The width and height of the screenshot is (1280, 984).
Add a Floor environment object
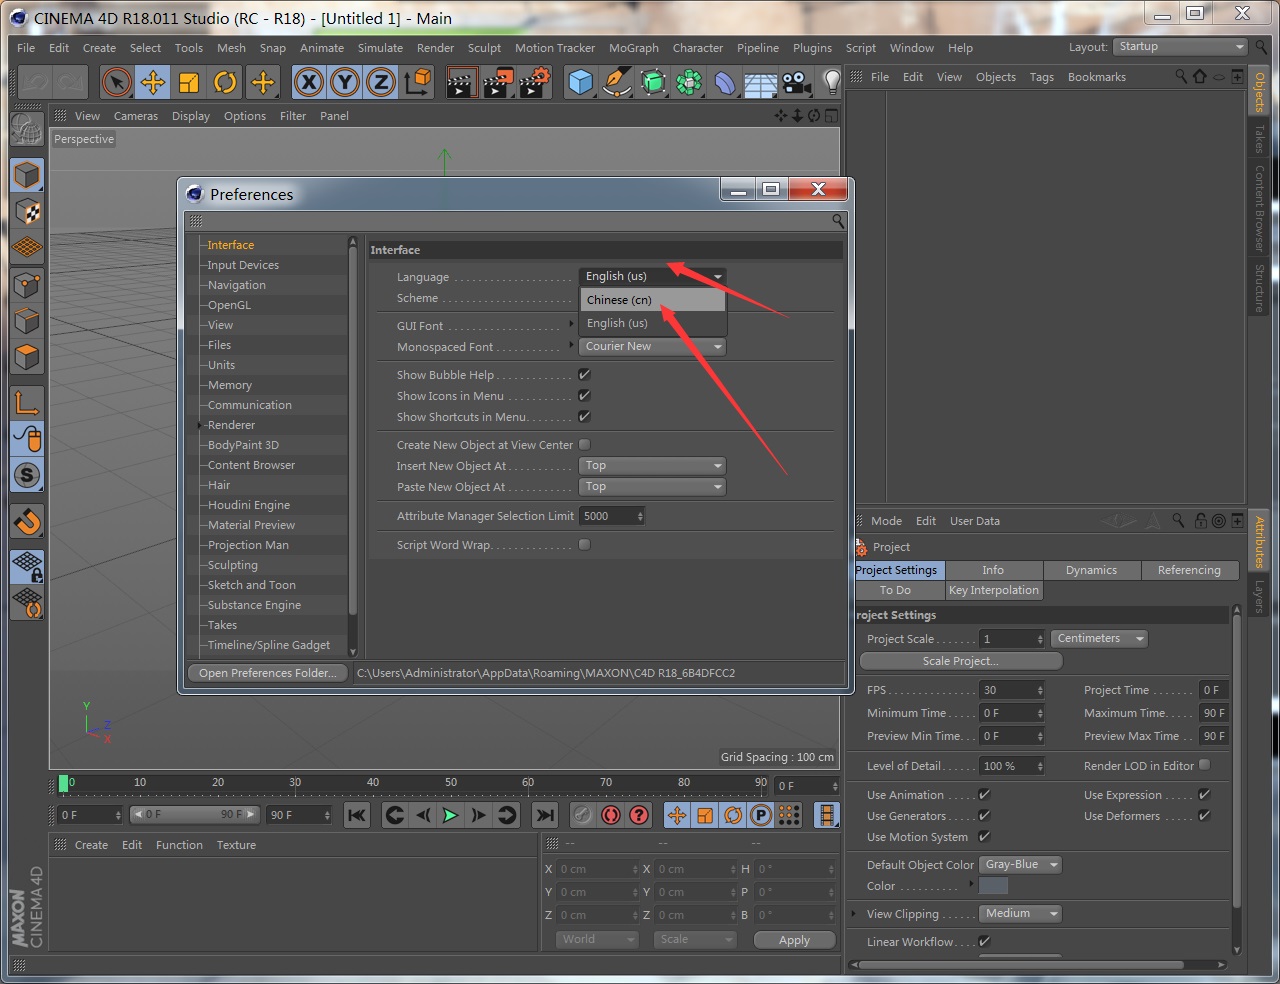click(761, 82)
